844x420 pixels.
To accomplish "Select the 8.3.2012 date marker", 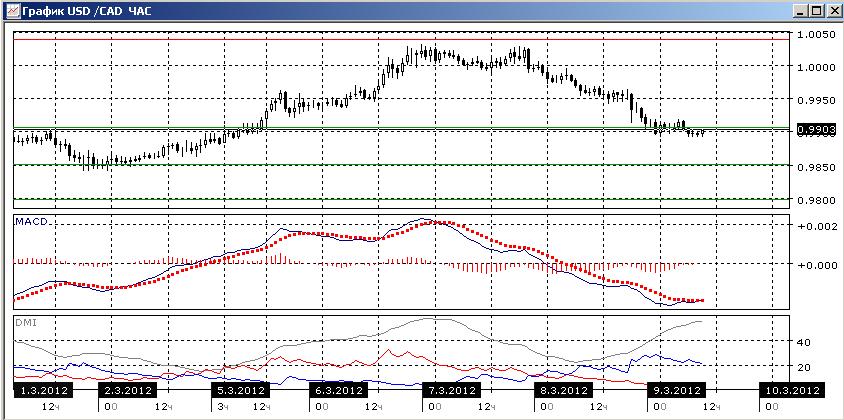I will pos(563,390).
